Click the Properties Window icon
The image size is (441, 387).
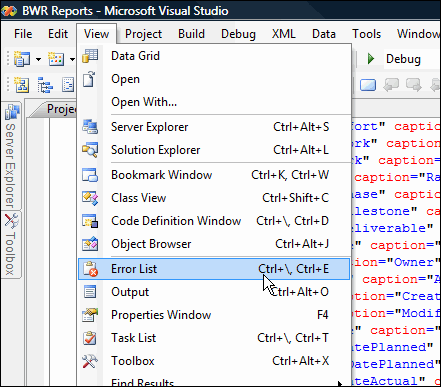(90, 315)
